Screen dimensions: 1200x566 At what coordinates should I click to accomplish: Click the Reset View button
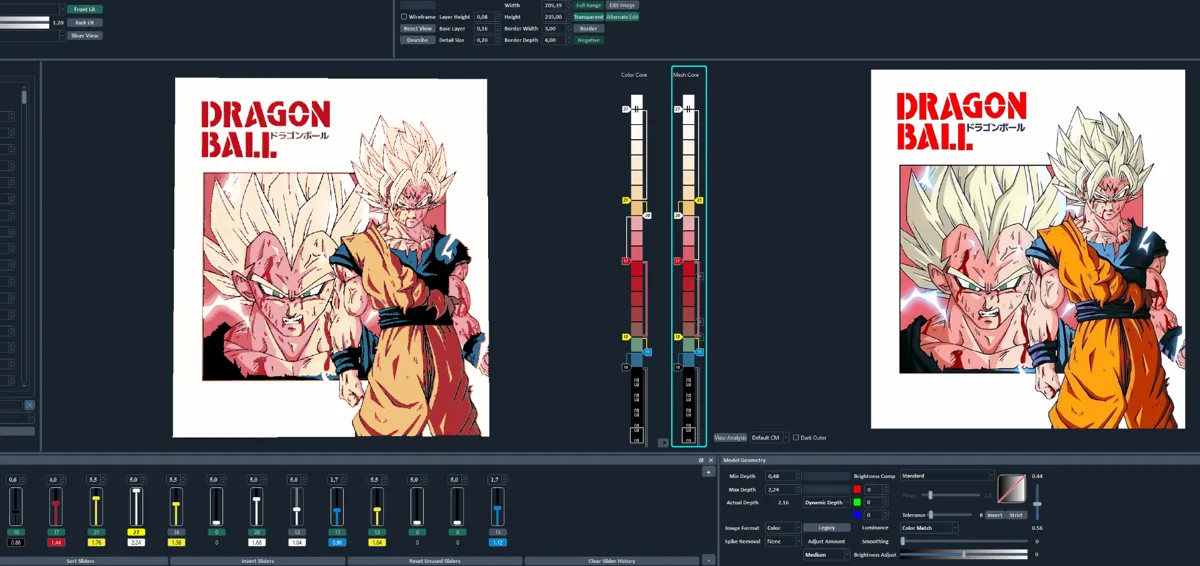(x=418, y=28)
